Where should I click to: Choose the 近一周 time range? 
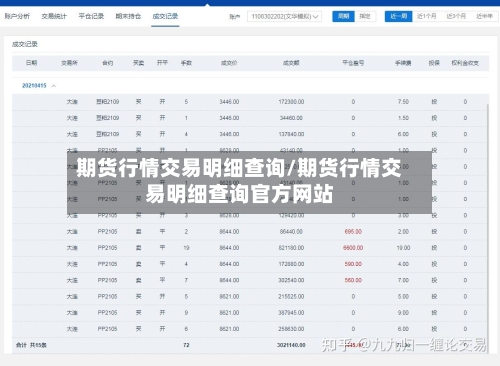398,16
